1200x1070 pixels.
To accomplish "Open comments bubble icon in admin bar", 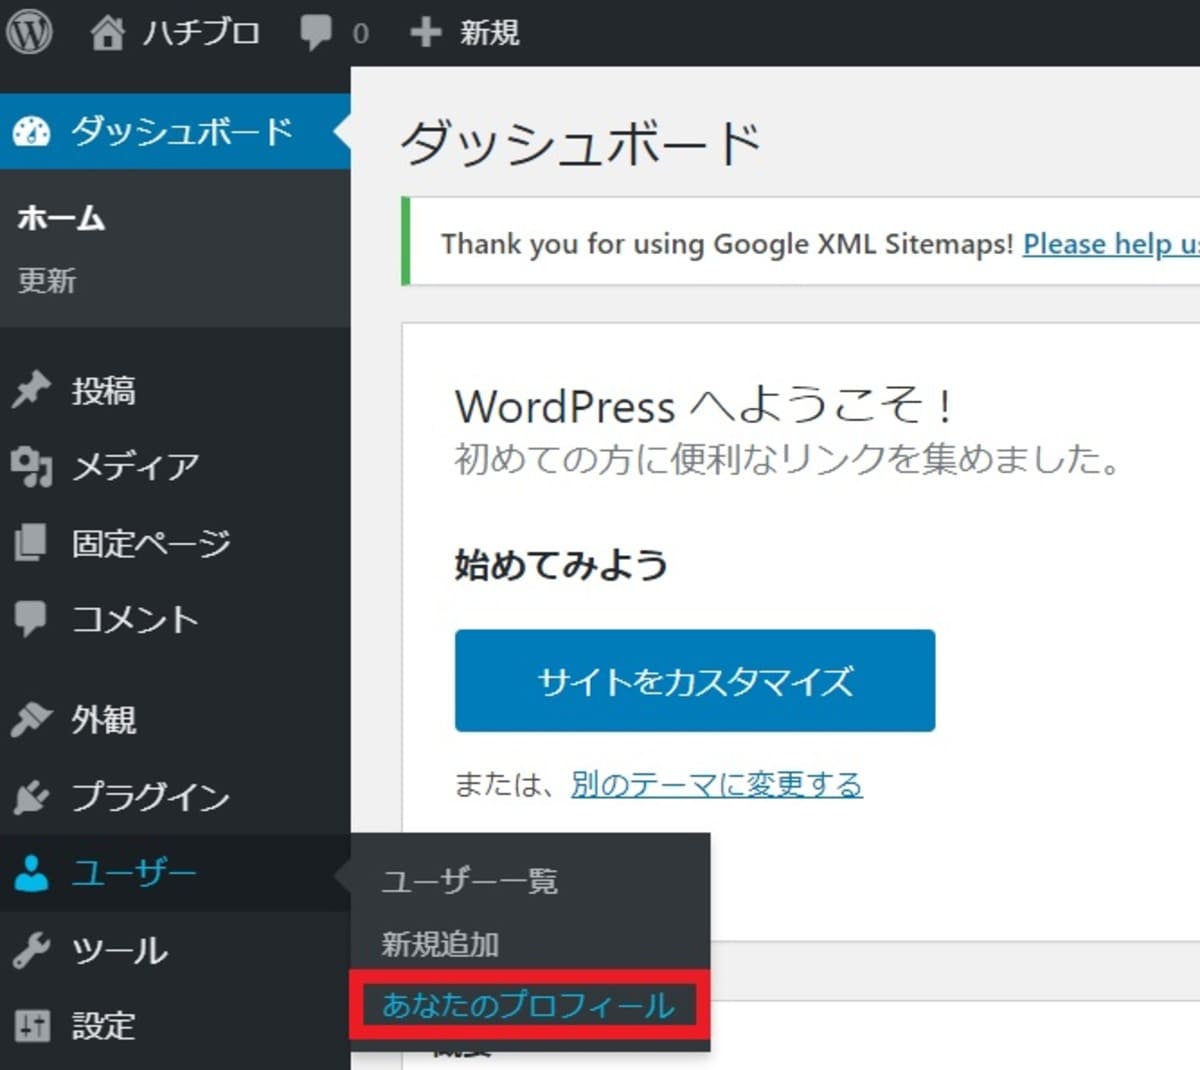I will coord(316,33).
